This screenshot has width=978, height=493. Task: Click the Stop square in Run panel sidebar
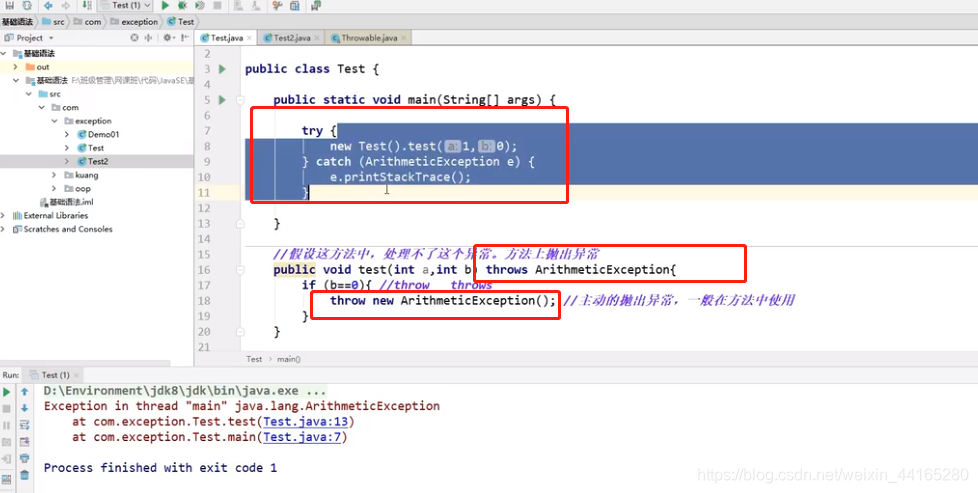(7, 409)
